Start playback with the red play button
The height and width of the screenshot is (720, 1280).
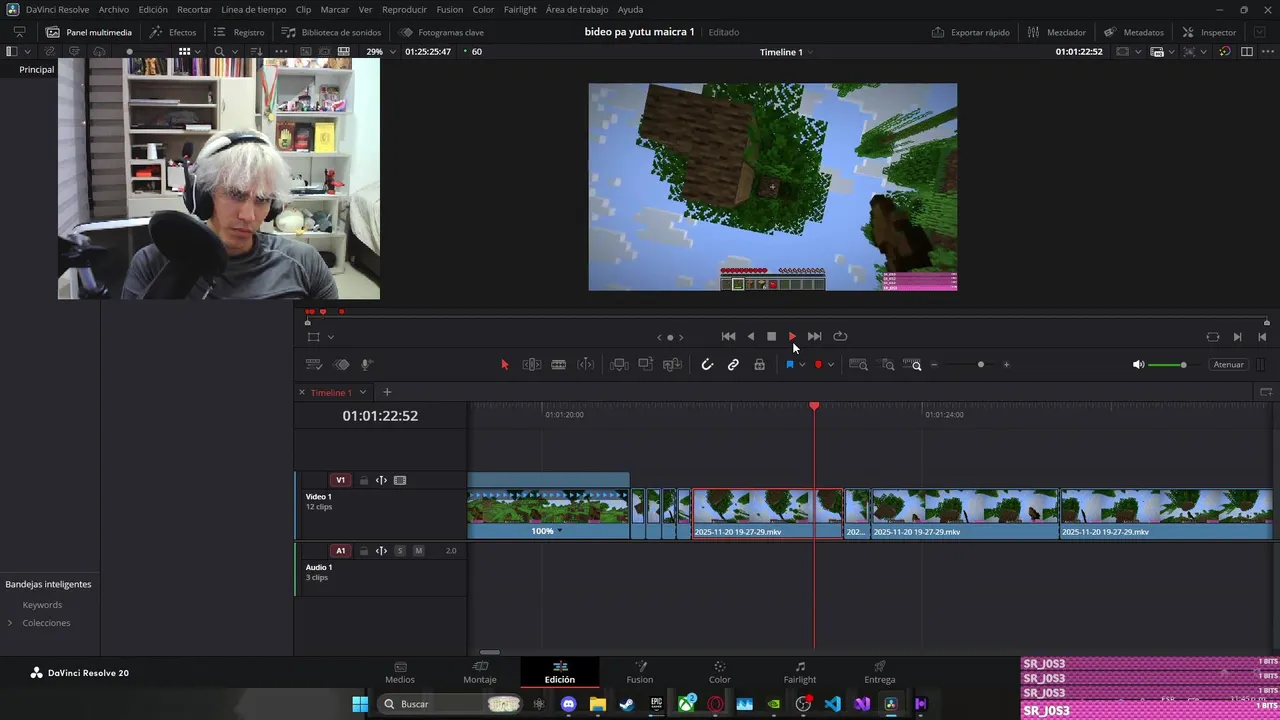click(792, 337)
